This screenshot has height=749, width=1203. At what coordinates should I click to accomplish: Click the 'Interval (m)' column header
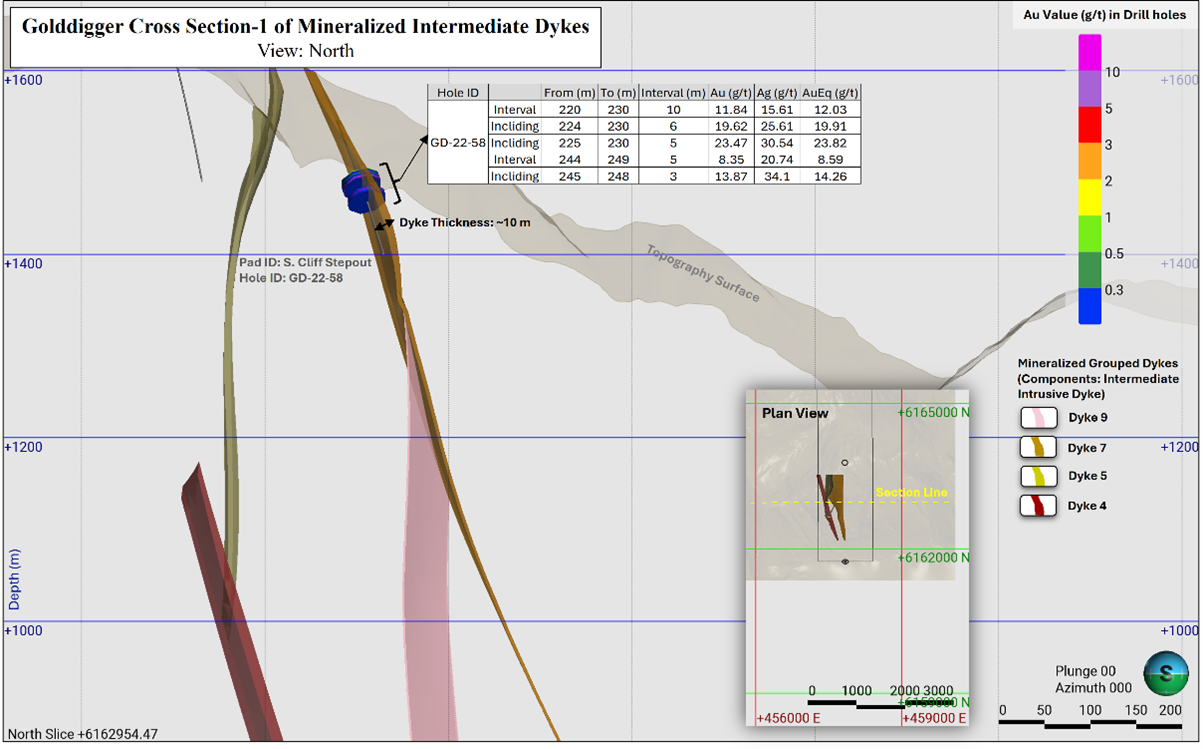click(x=673, y=92)
